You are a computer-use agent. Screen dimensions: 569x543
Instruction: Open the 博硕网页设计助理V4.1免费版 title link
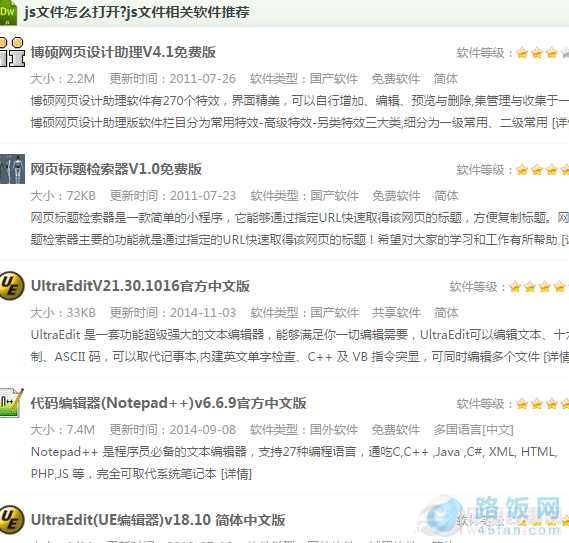[x=123, y=52]
